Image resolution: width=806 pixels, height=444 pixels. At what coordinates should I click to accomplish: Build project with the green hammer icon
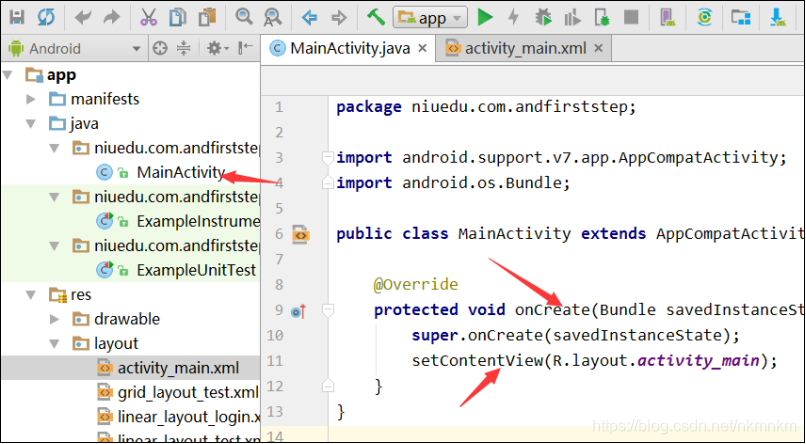click(x=376, y=17)
